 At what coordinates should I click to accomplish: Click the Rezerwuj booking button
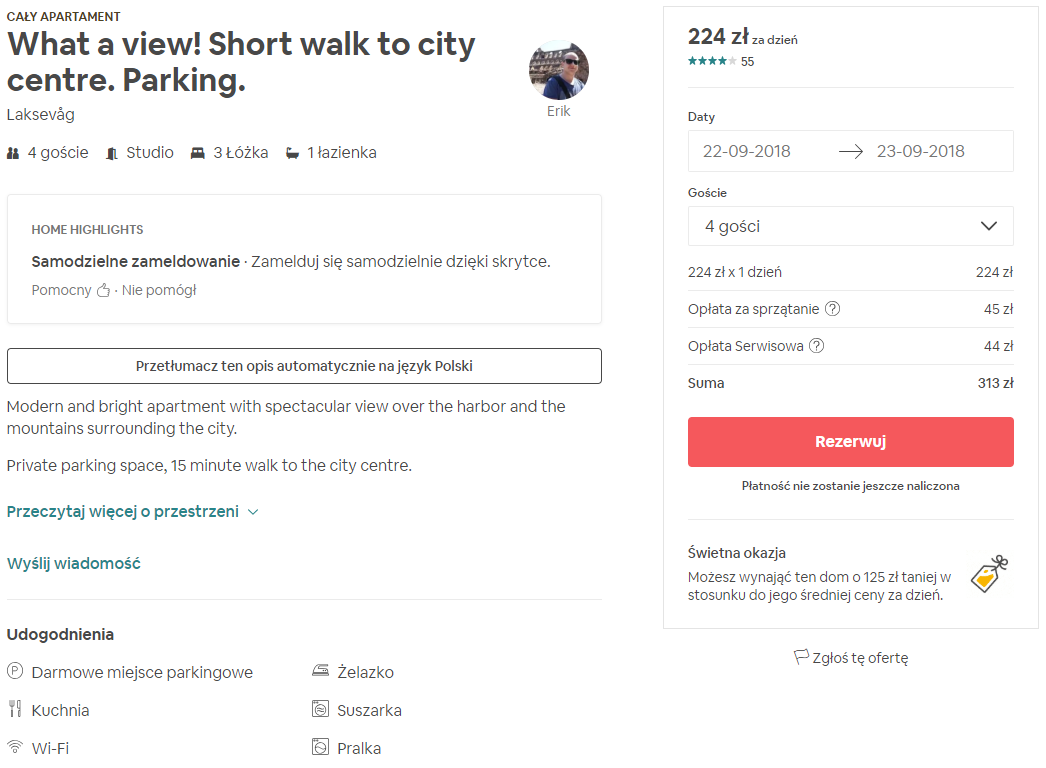point(850,442)
